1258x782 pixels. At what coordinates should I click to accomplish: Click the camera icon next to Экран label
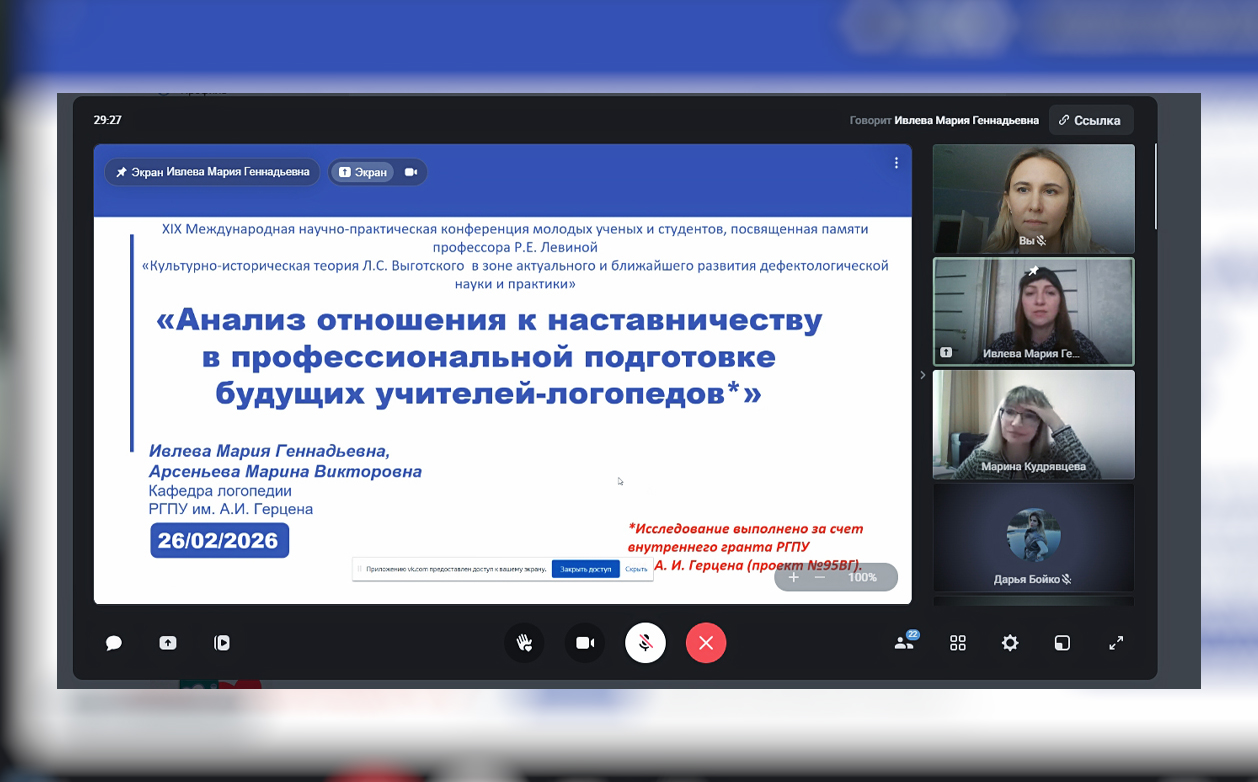[410, 172]
